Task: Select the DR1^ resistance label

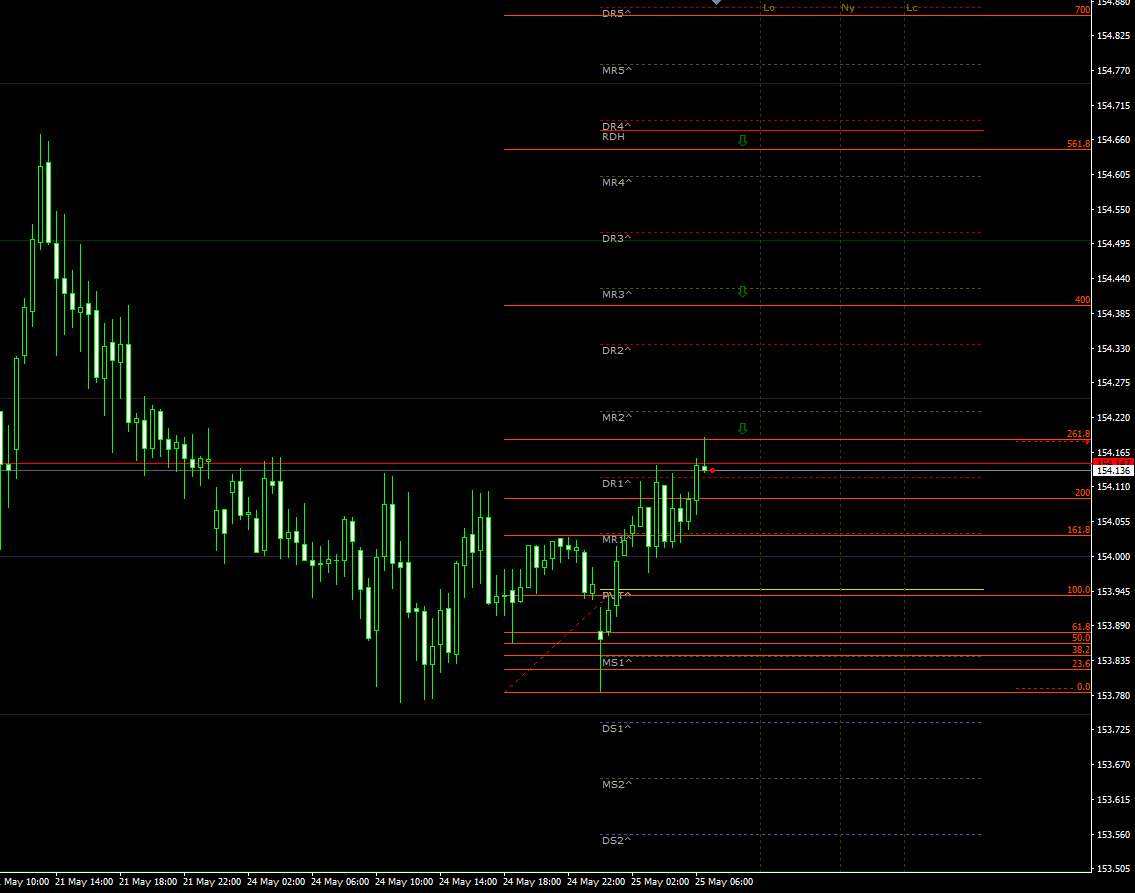Action: coord(617,483)
